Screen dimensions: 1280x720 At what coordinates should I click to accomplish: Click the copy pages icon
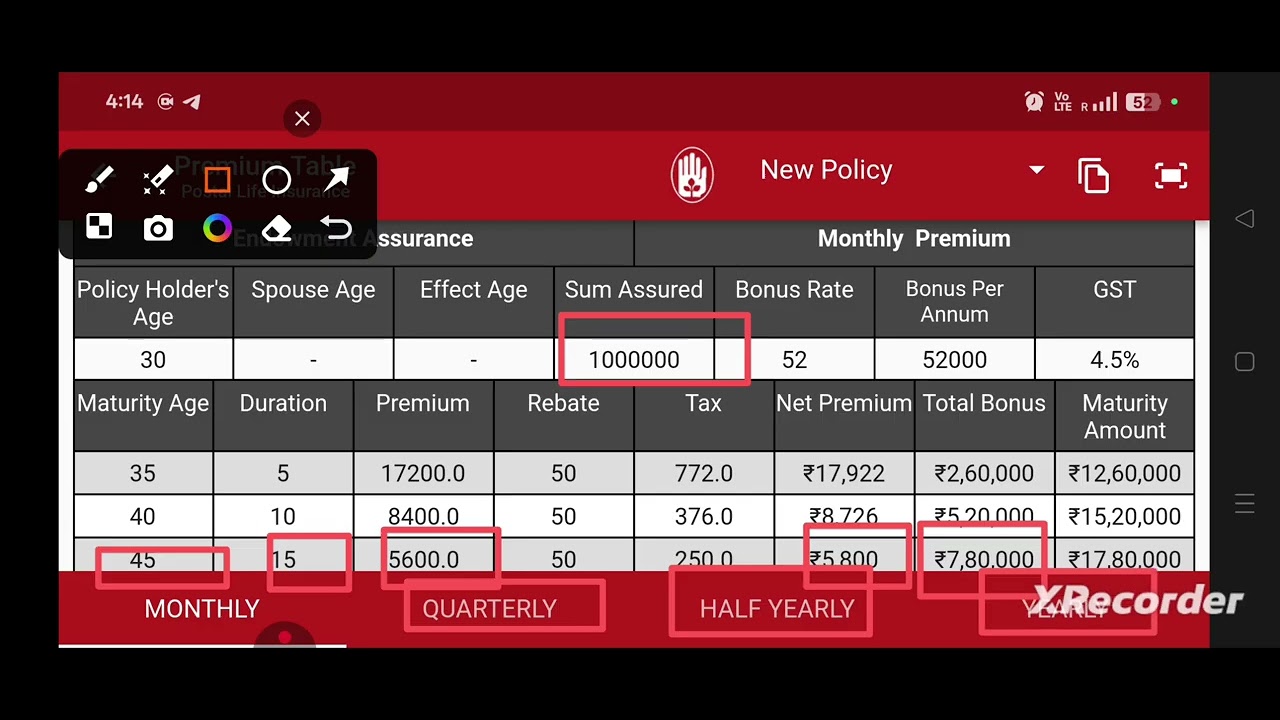[1094, 176]
